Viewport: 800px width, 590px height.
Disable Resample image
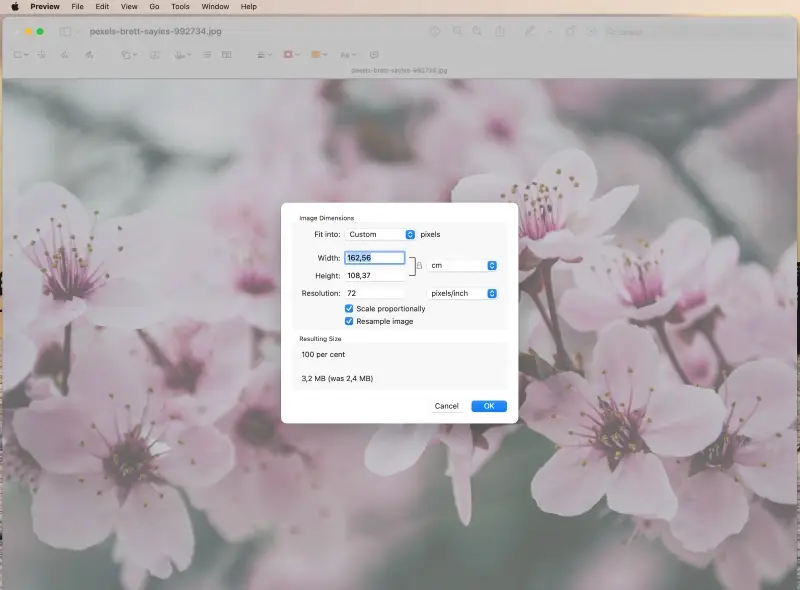point(350,321)
